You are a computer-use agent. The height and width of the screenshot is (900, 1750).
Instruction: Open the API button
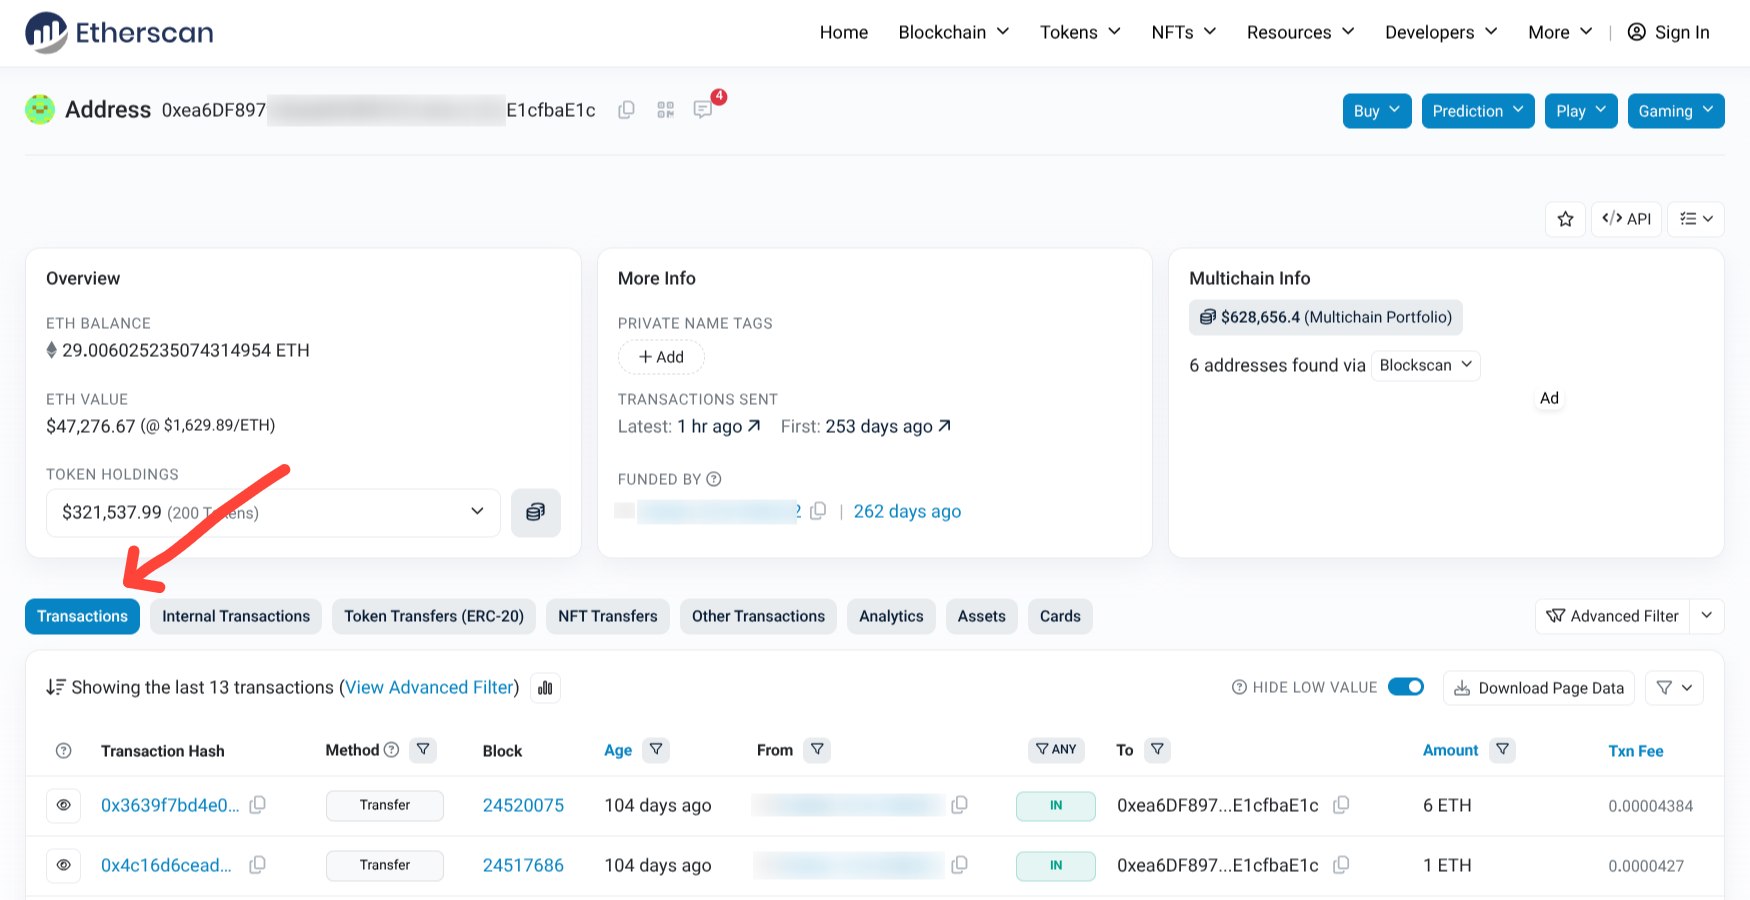(x=1626, y=219)
